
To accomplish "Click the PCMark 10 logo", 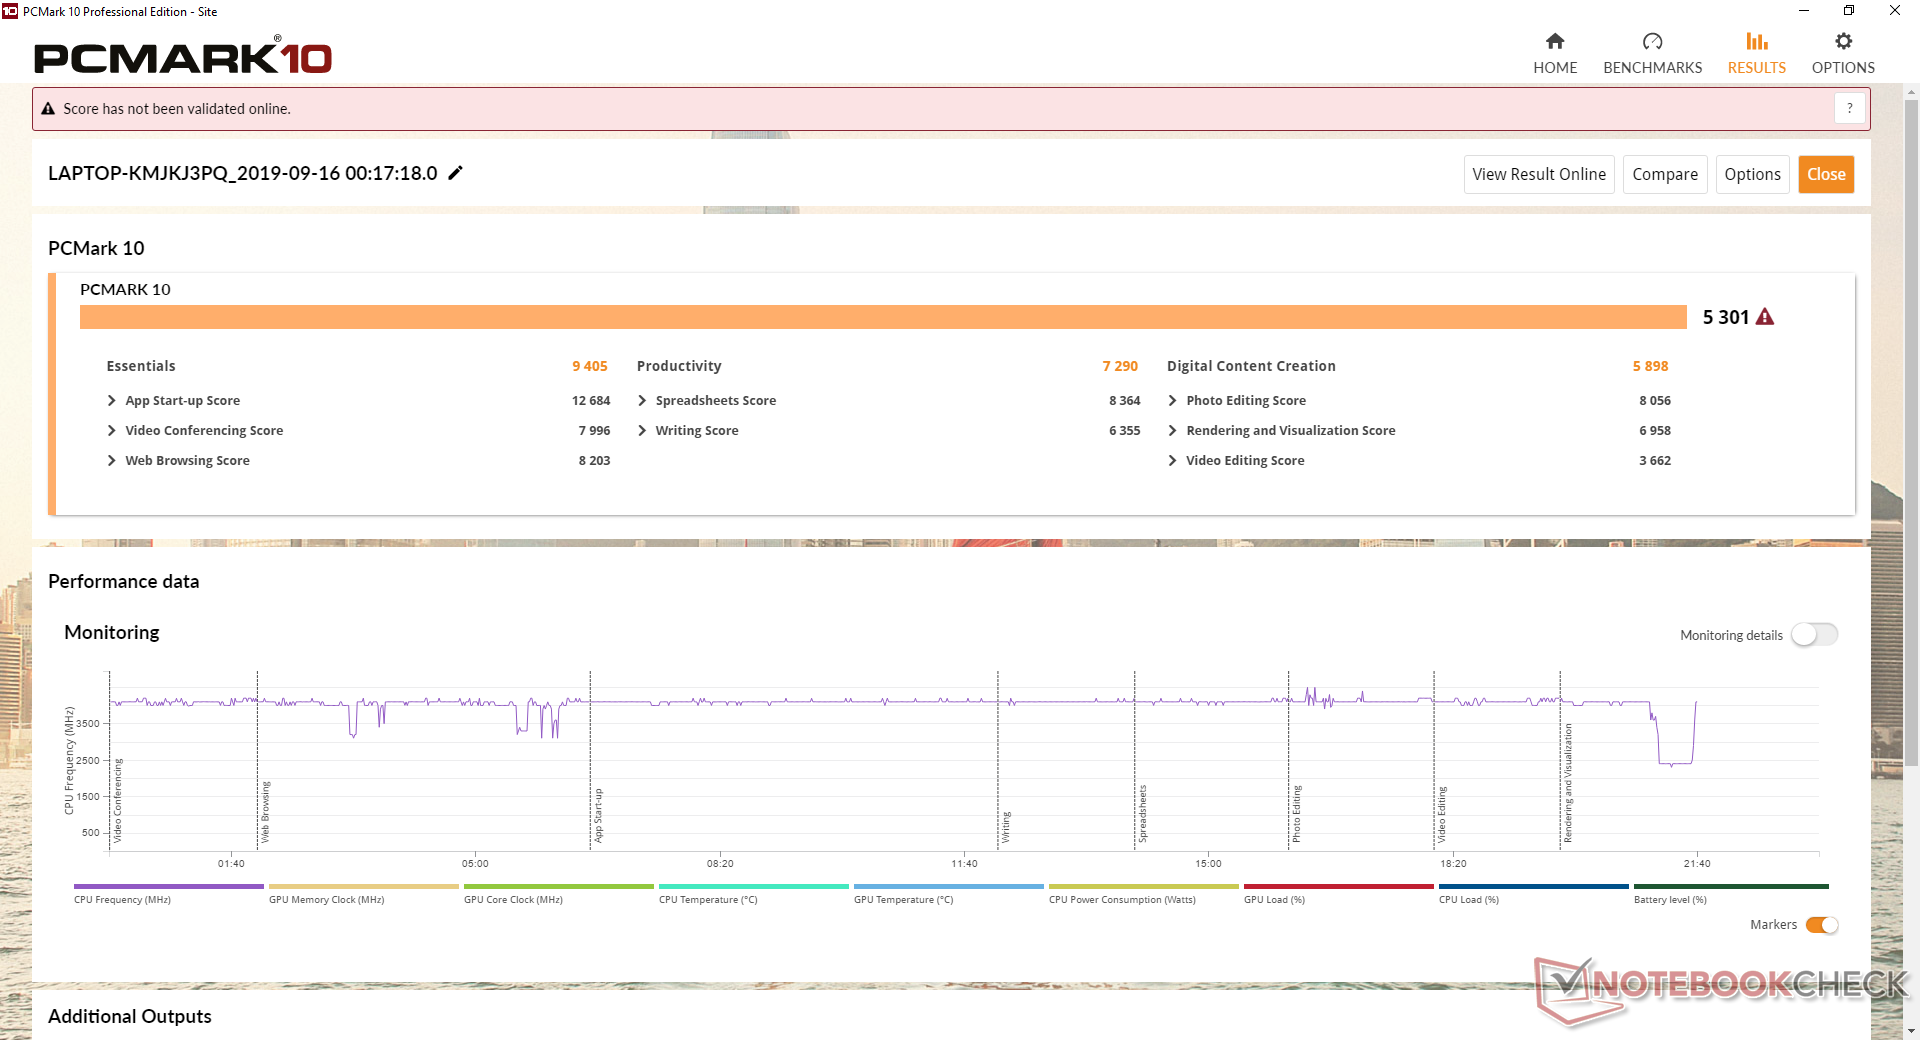I will coord(183,57).
